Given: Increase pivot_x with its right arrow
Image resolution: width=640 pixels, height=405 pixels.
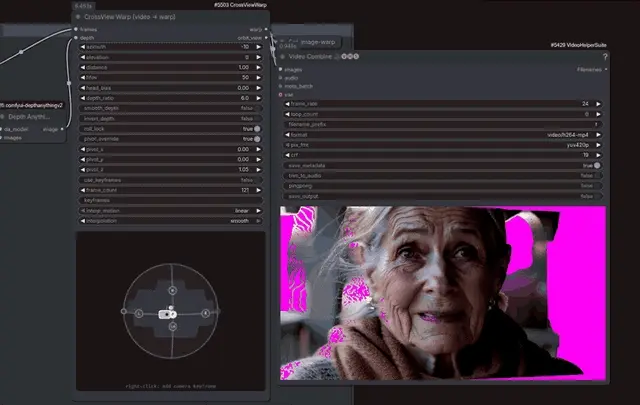Looking at the screenshot, I should coord(258,149).
